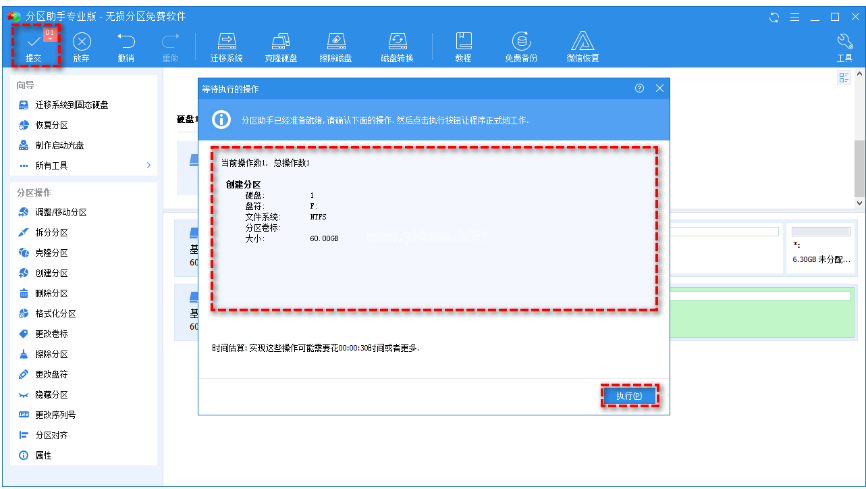
Task: Expand the 所有工具 arrow in sidebar
Action: (149, 165)
